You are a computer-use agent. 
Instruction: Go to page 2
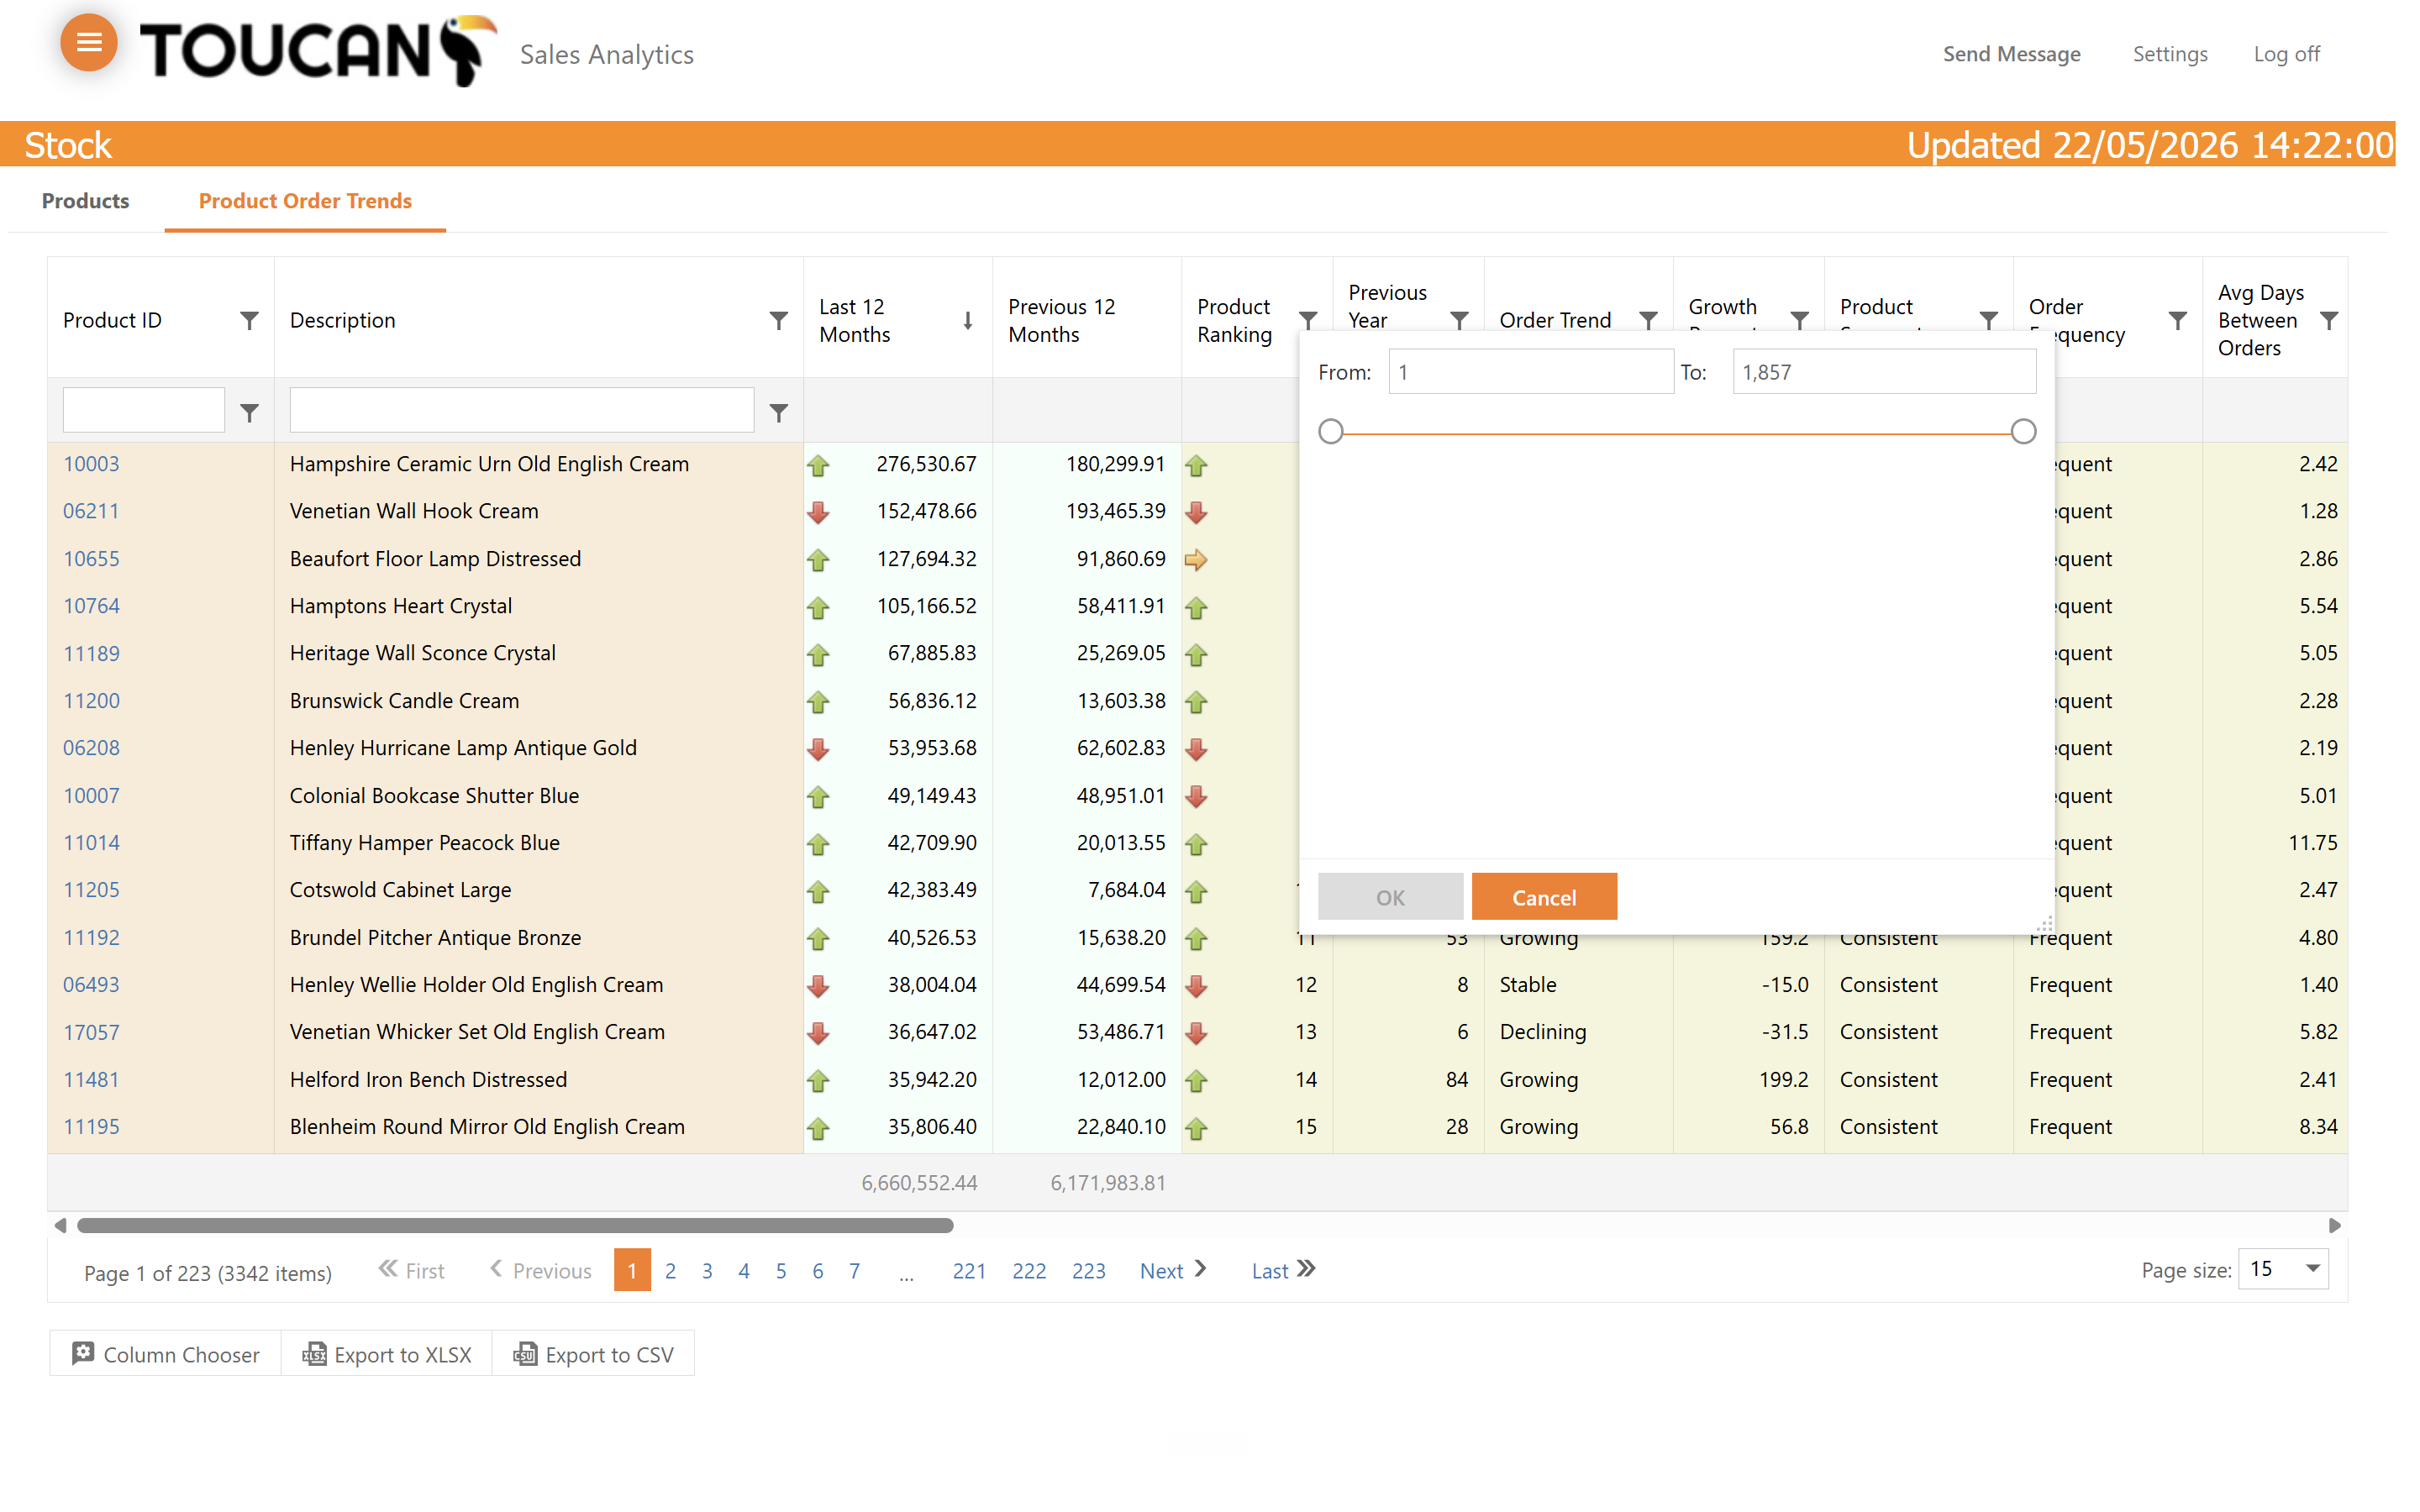click(670, 1270)
